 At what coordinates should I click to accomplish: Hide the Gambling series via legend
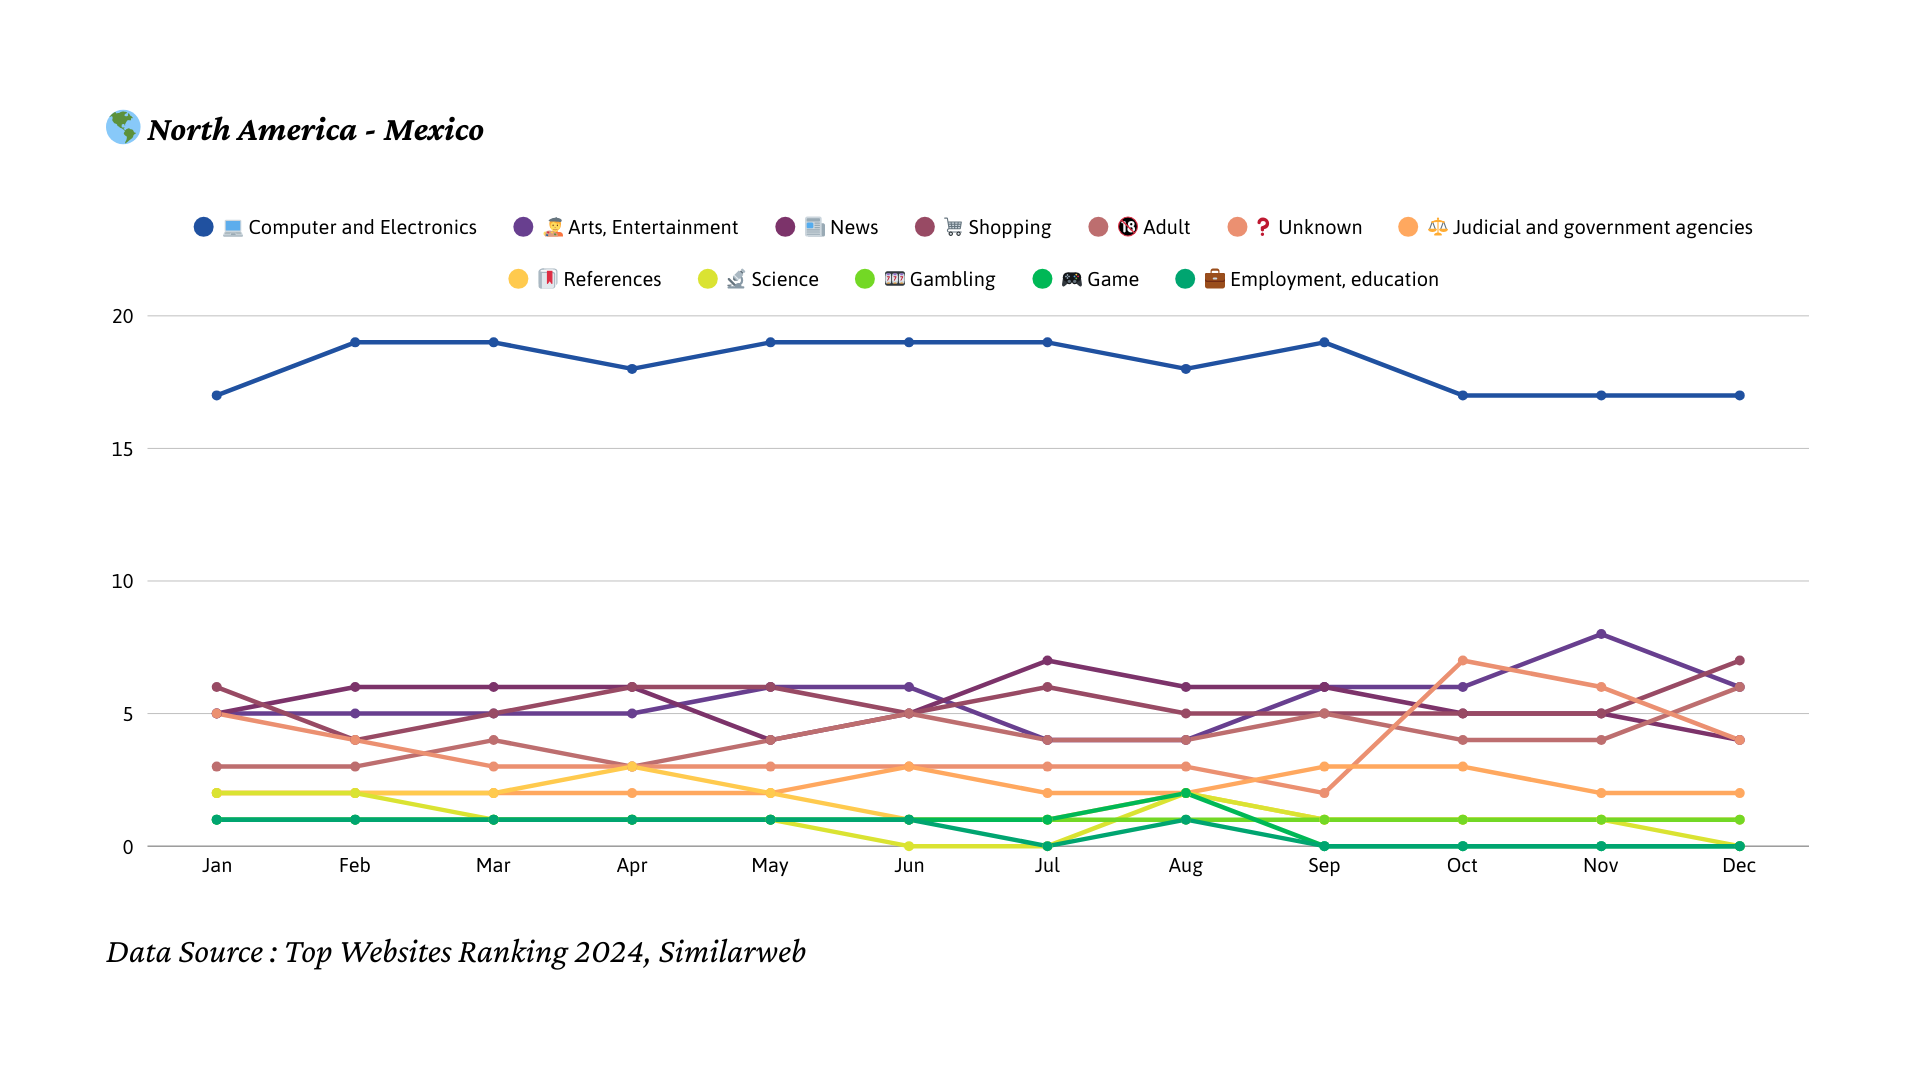(x=951, y=280)
